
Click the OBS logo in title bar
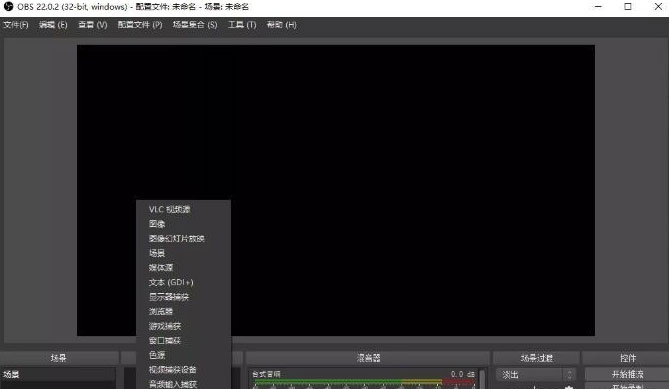(x=8, y=6)
